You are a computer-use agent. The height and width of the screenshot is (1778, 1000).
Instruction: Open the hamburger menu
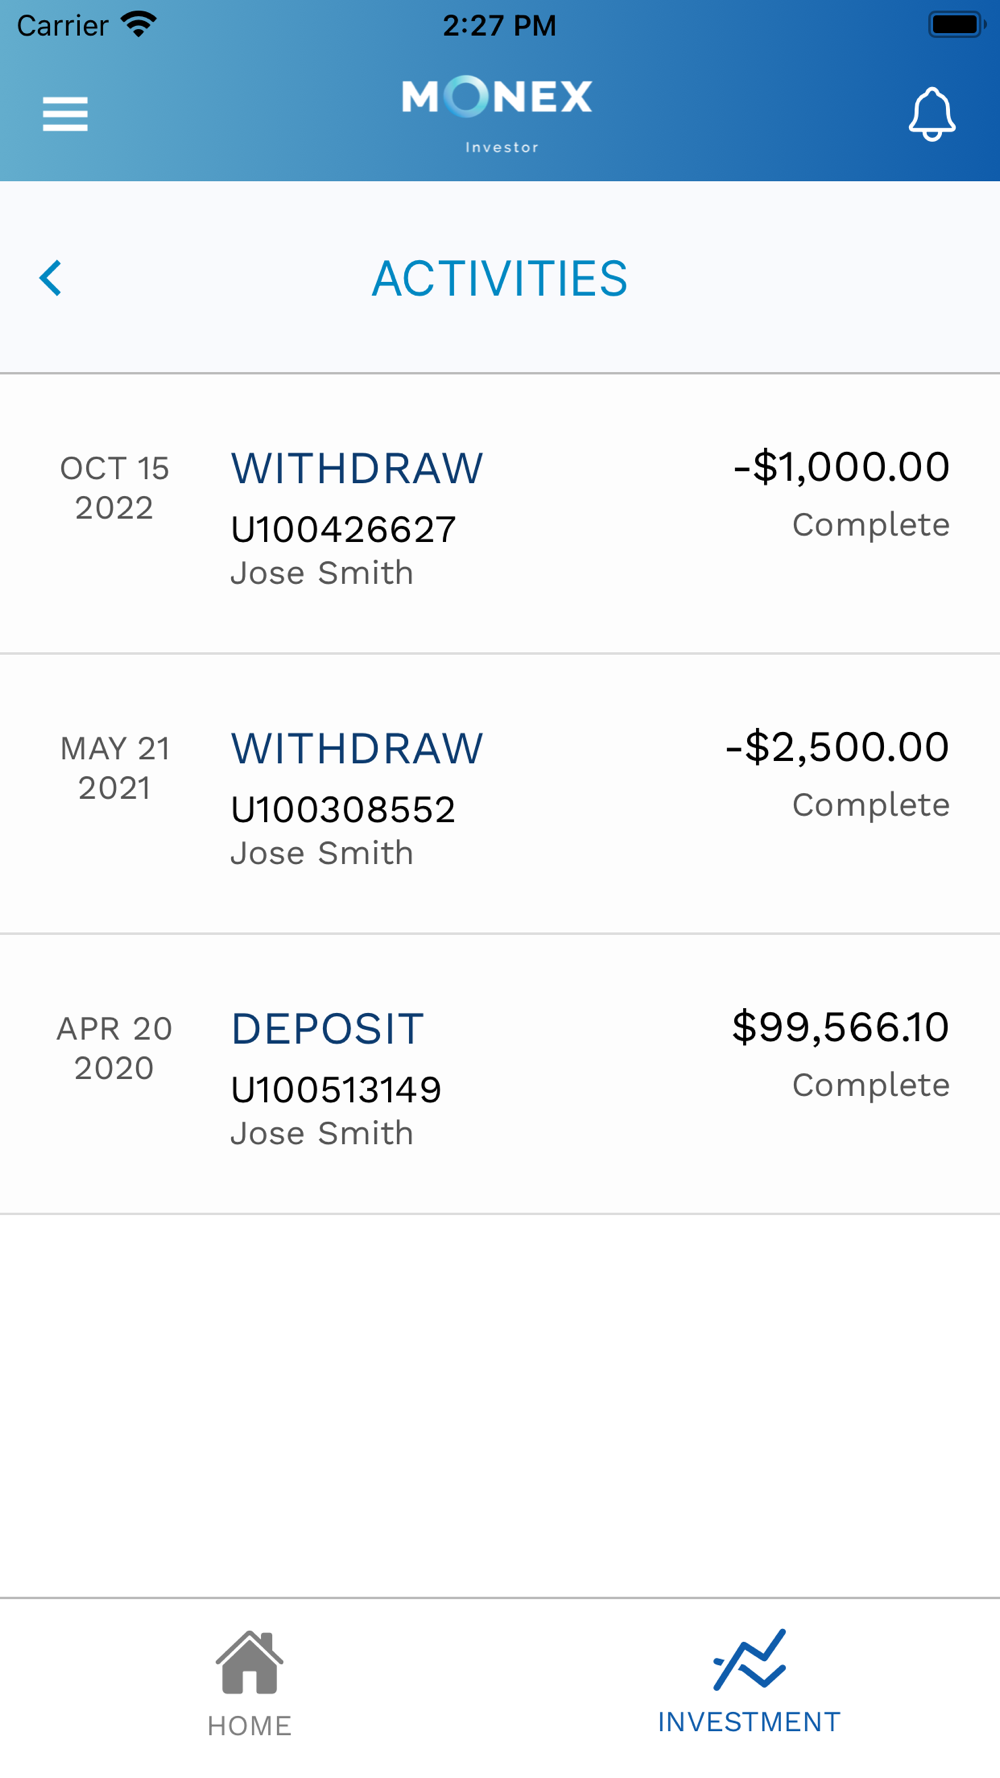pyautogui.click(x=65, y=114)
